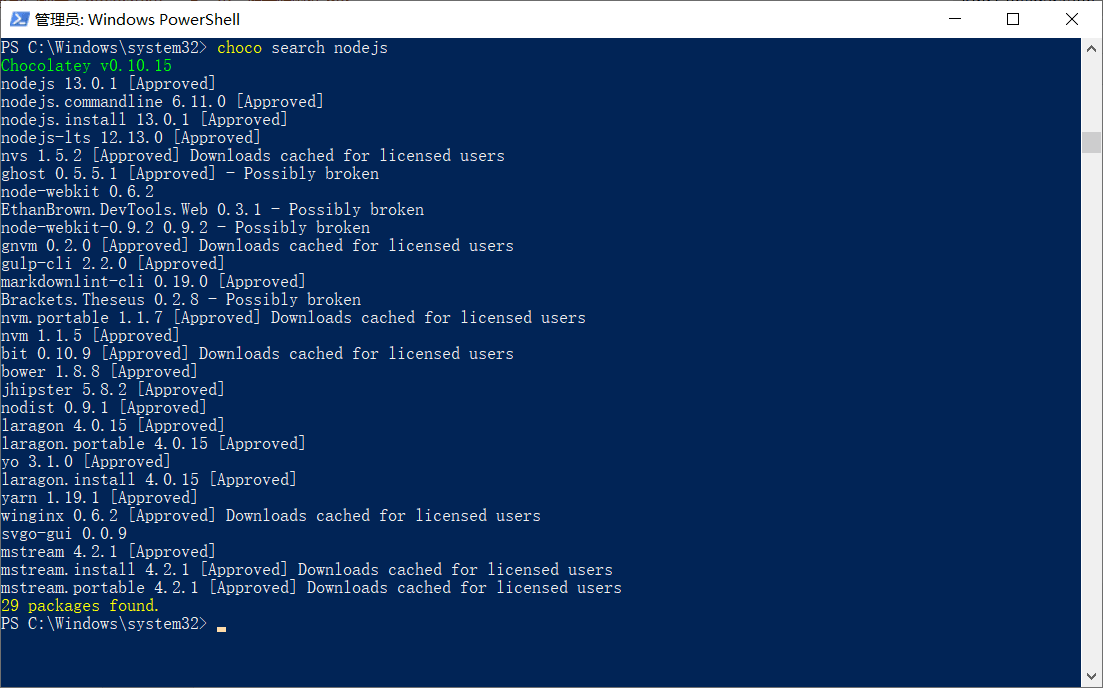Screen dimensions: 1103x688
Task: Click the 'yarn 1.19.1 [Approved]' line
Action: (99, 498)
